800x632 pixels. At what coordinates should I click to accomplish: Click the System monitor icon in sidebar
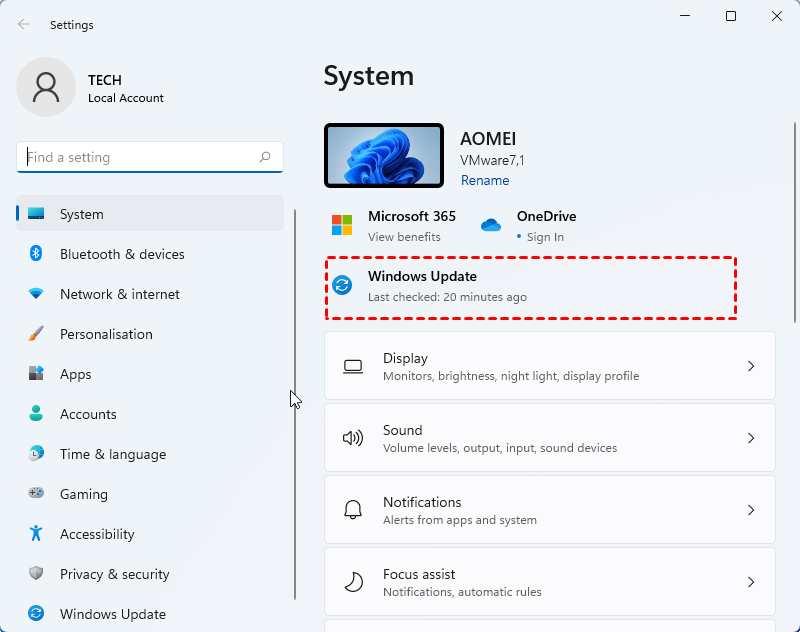(x=36, y=214)
